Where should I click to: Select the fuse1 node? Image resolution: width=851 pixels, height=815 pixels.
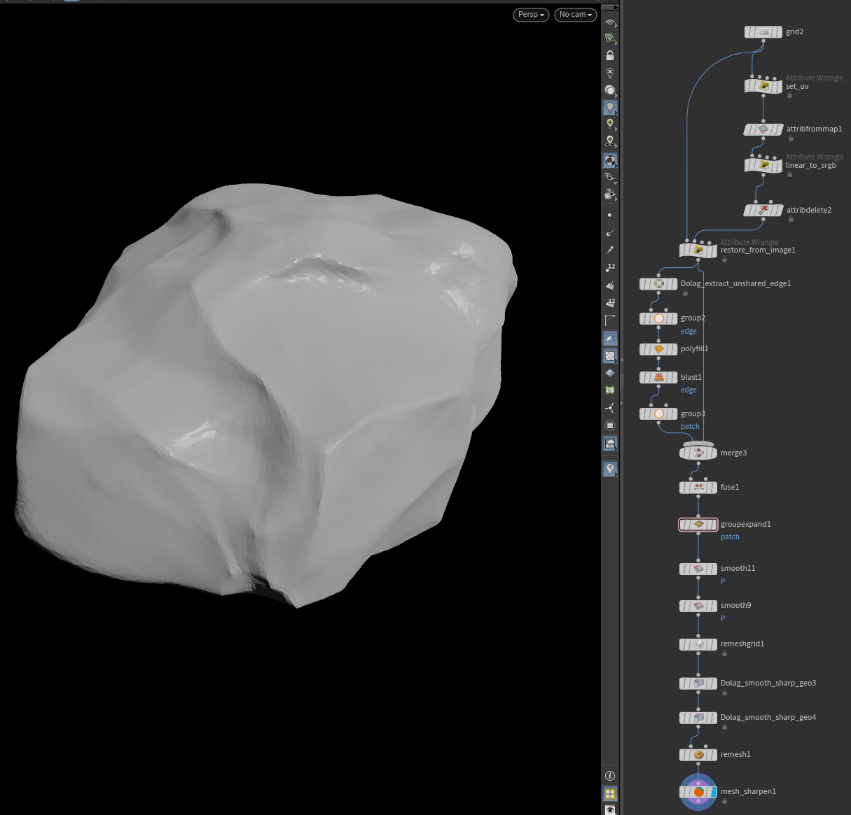(698, 487)
